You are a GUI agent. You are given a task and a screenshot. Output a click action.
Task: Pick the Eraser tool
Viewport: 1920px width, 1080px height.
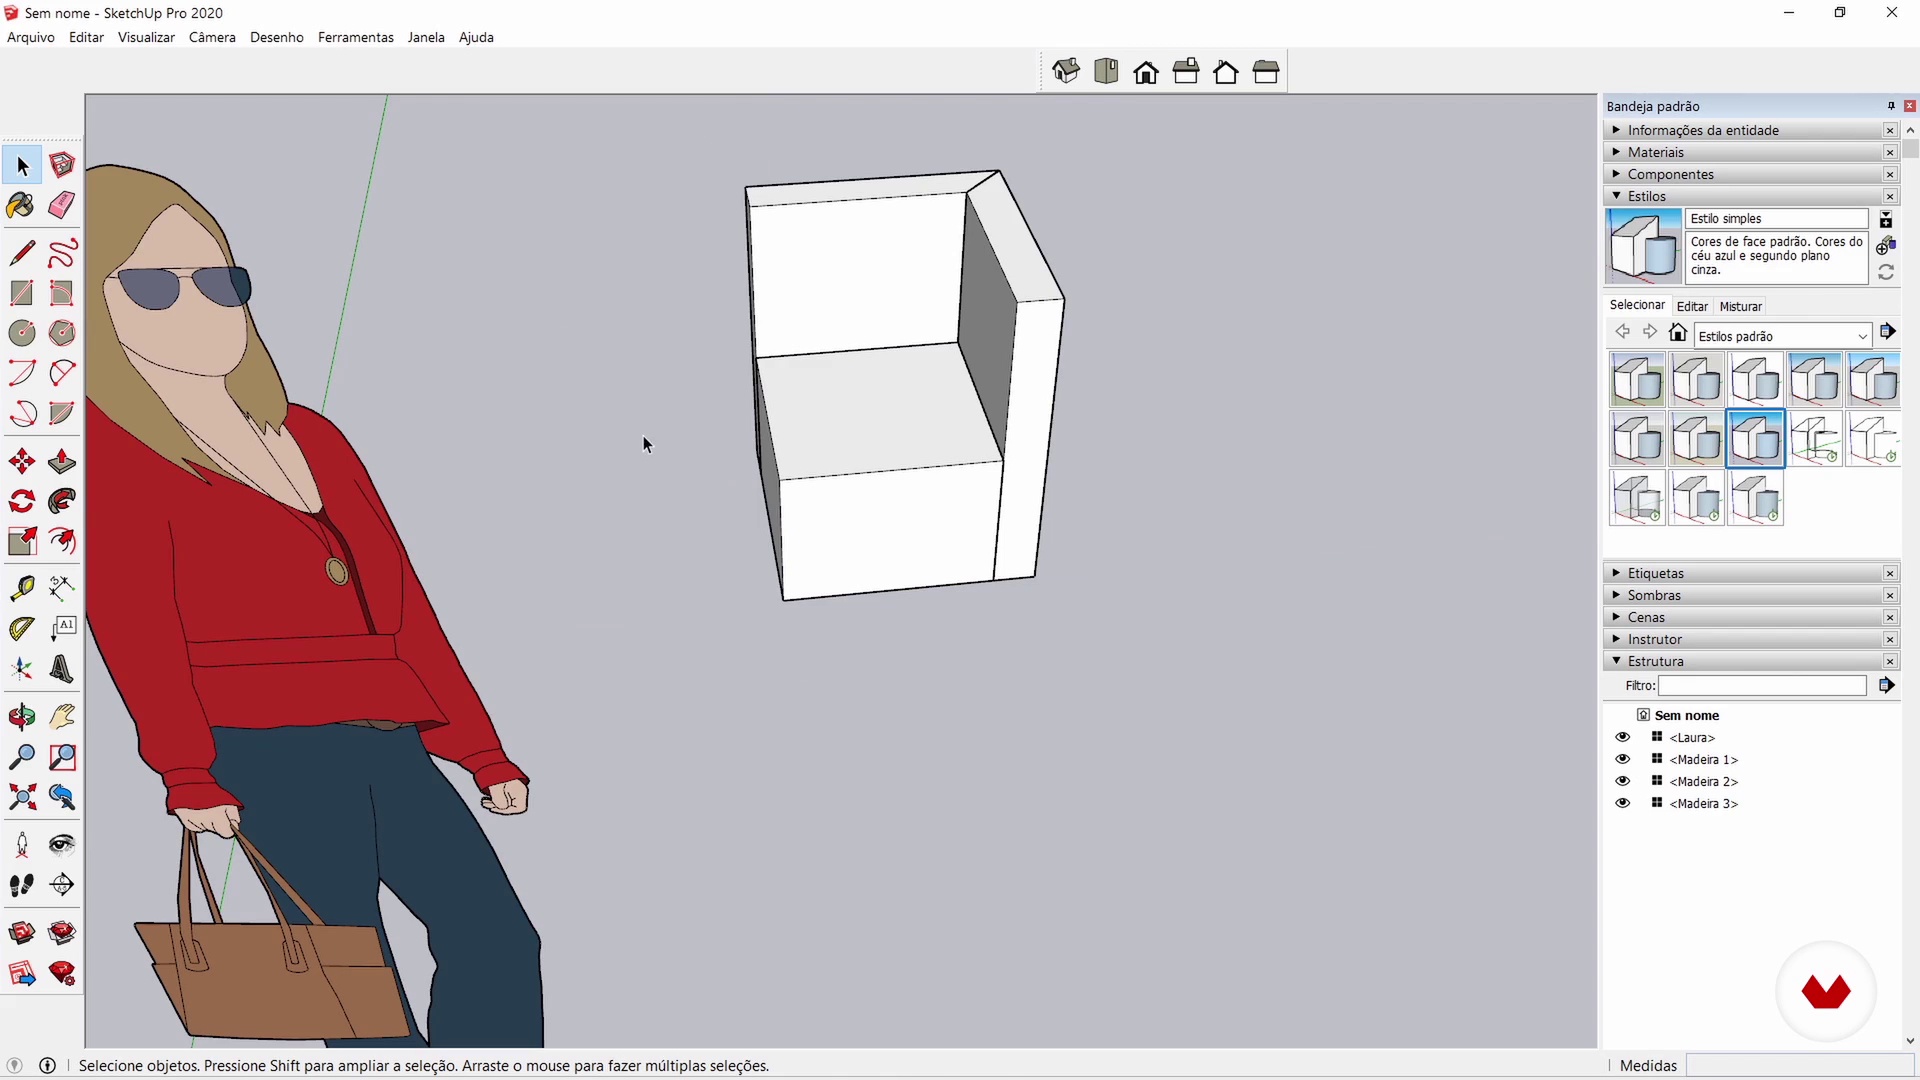click(x=62, y=205)
